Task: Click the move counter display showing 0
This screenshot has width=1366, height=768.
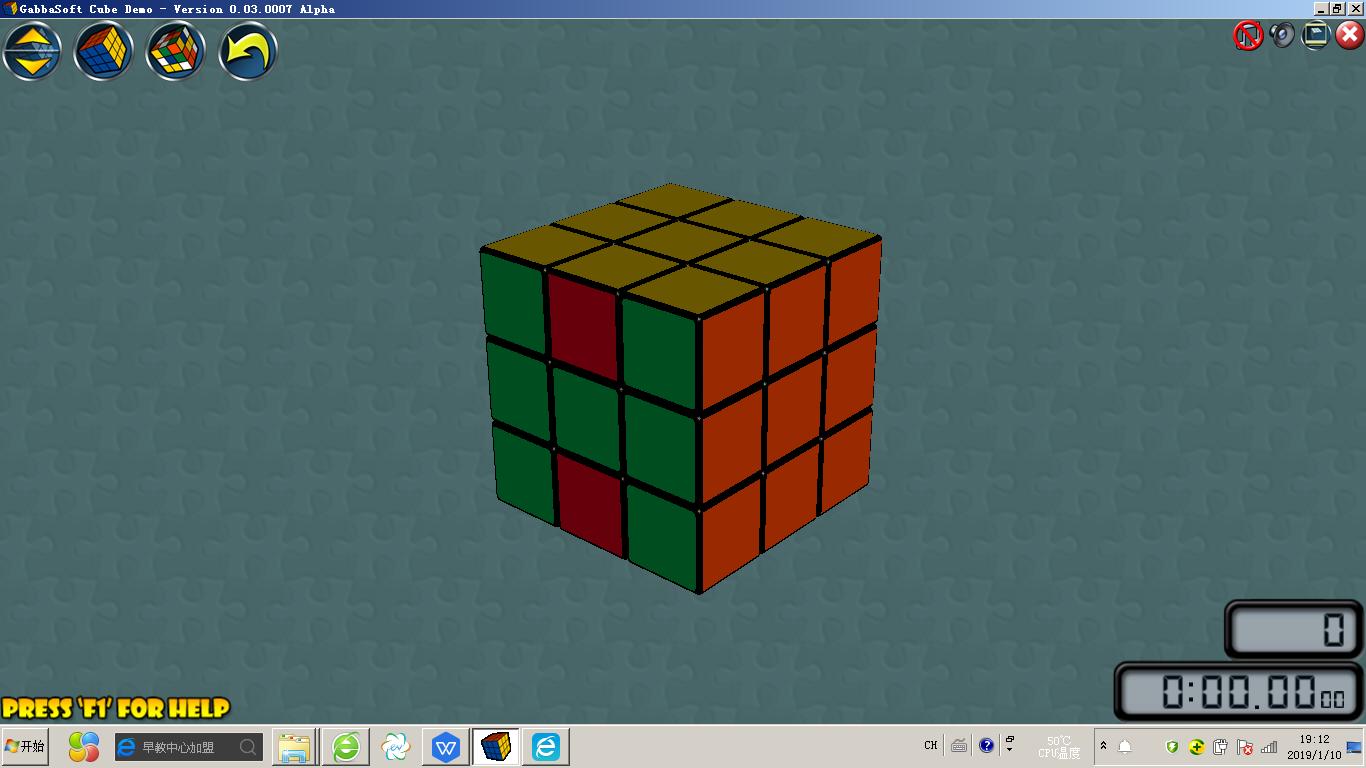Action: [x=1294, y=630]
